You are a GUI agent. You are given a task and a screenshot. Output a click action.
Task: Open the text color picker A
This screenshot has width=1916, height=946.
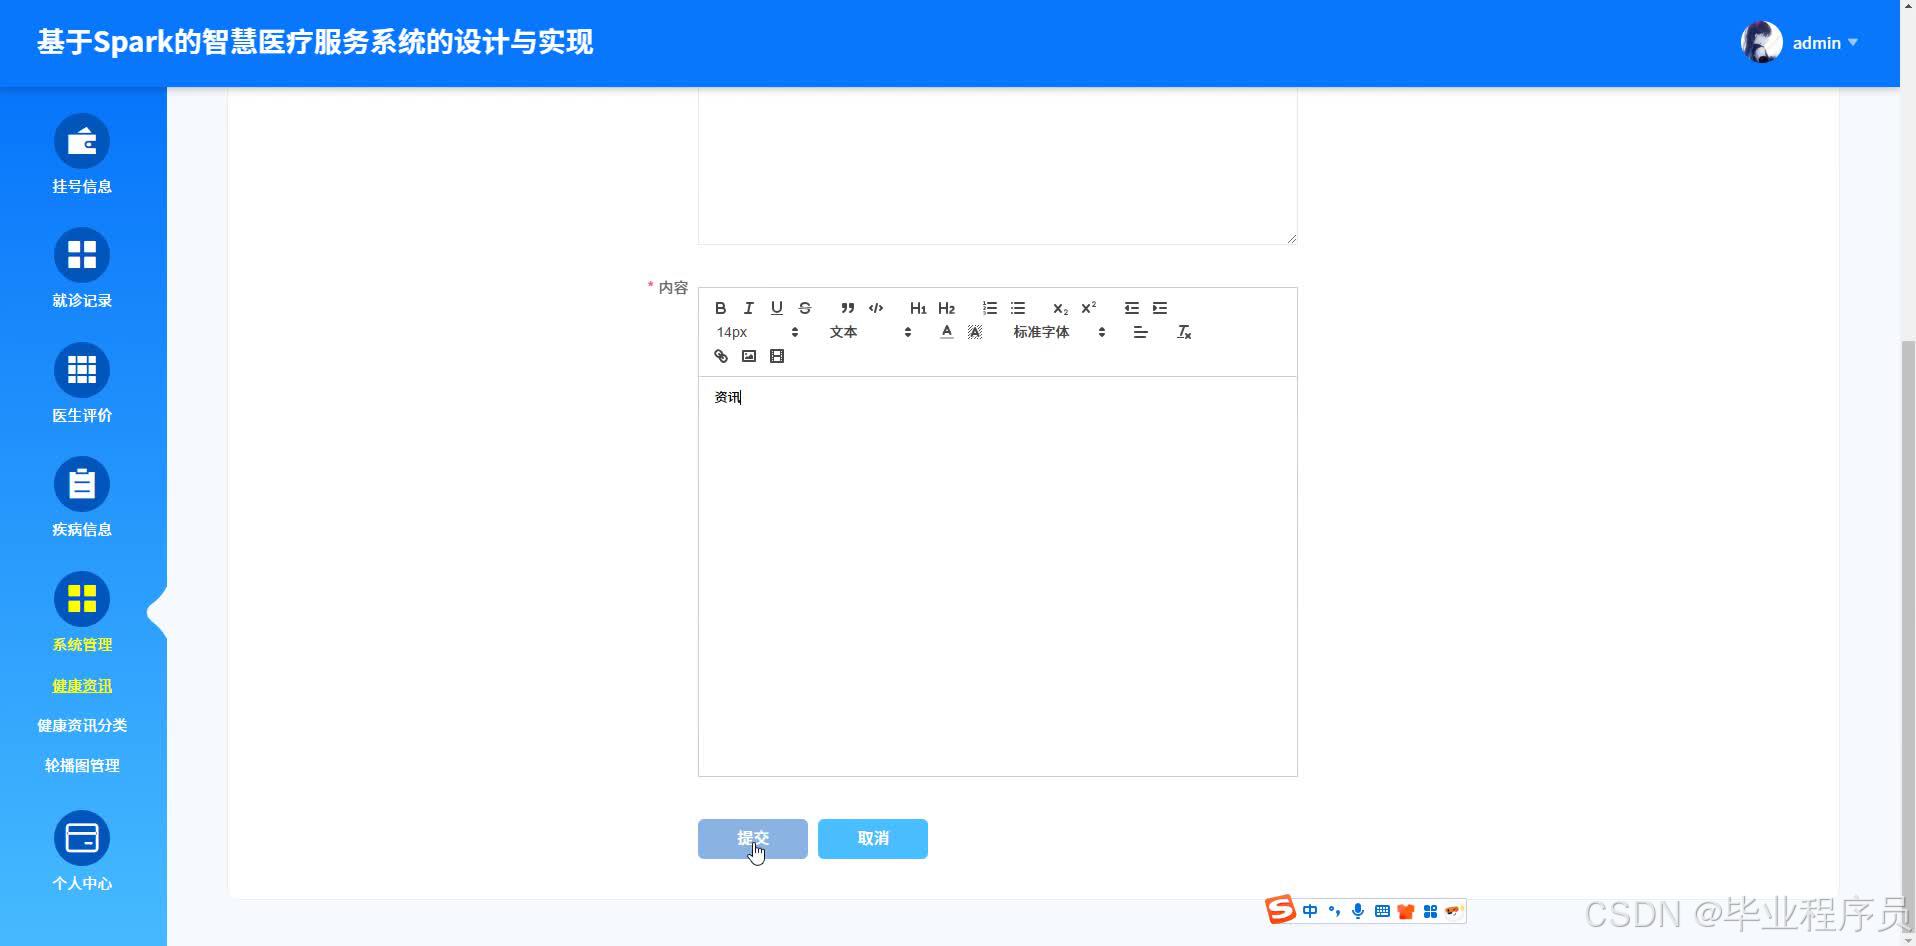[x=946, y=331]
